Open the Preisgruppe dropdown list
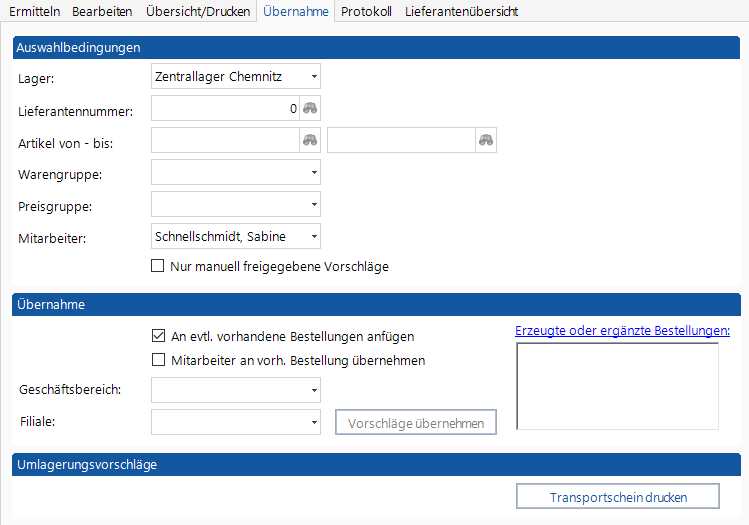Screen dimensions: 749x525 coord(313,205)
